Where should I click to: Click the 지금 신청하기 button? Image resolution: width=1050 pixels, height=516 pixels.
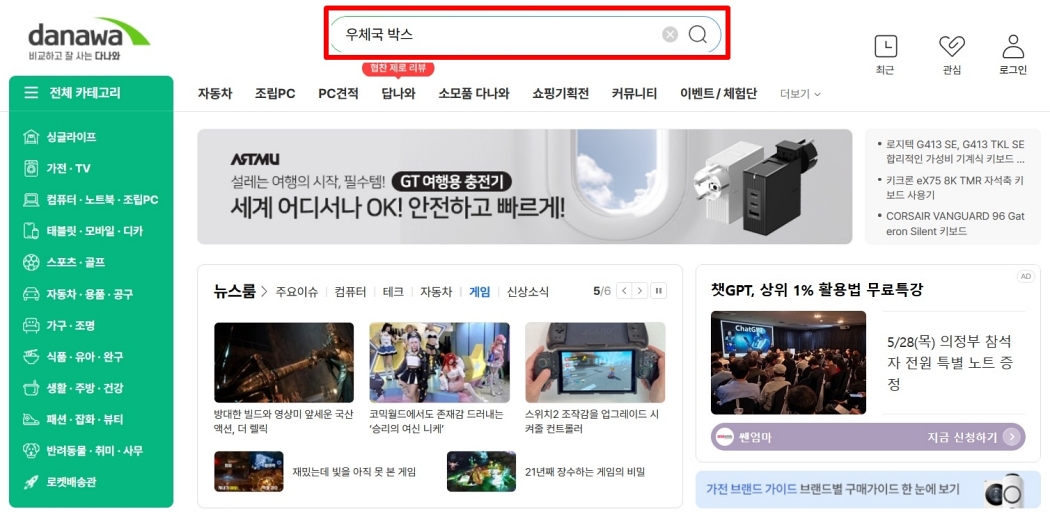pyautogui.click(x=975, y=437)
